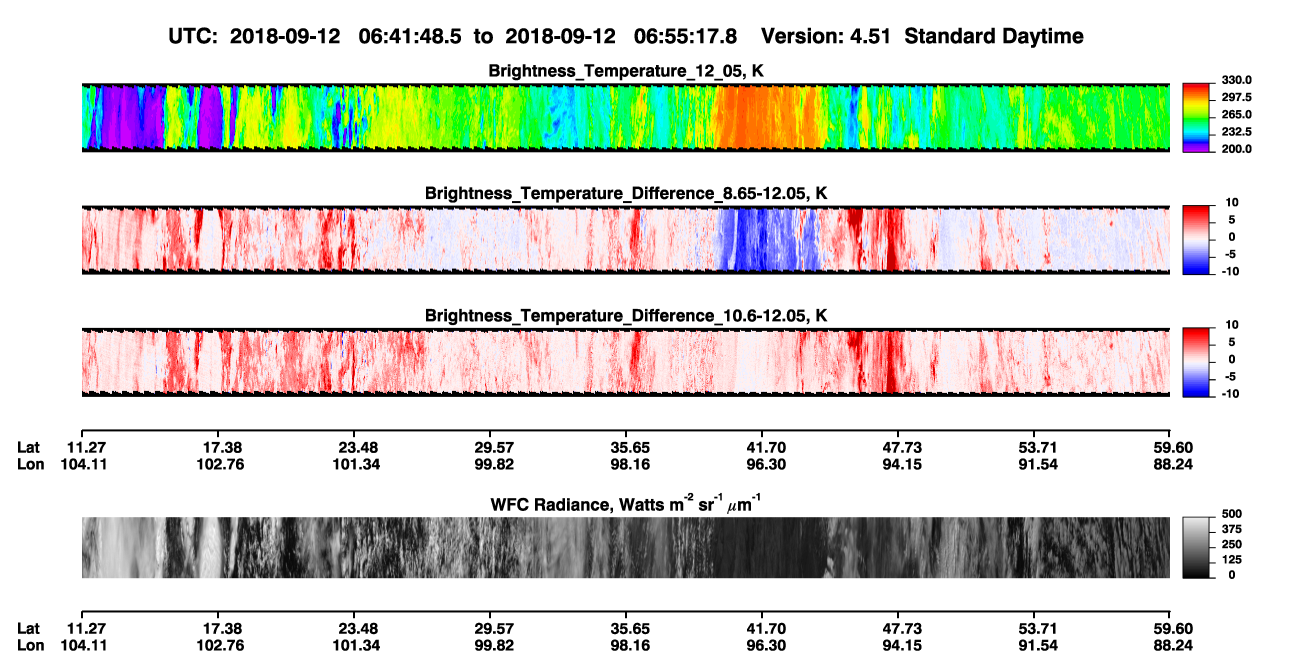Click longitude '88.24' on the bottom axis
Viewport: 1300px width, 667px height.
1172,646
